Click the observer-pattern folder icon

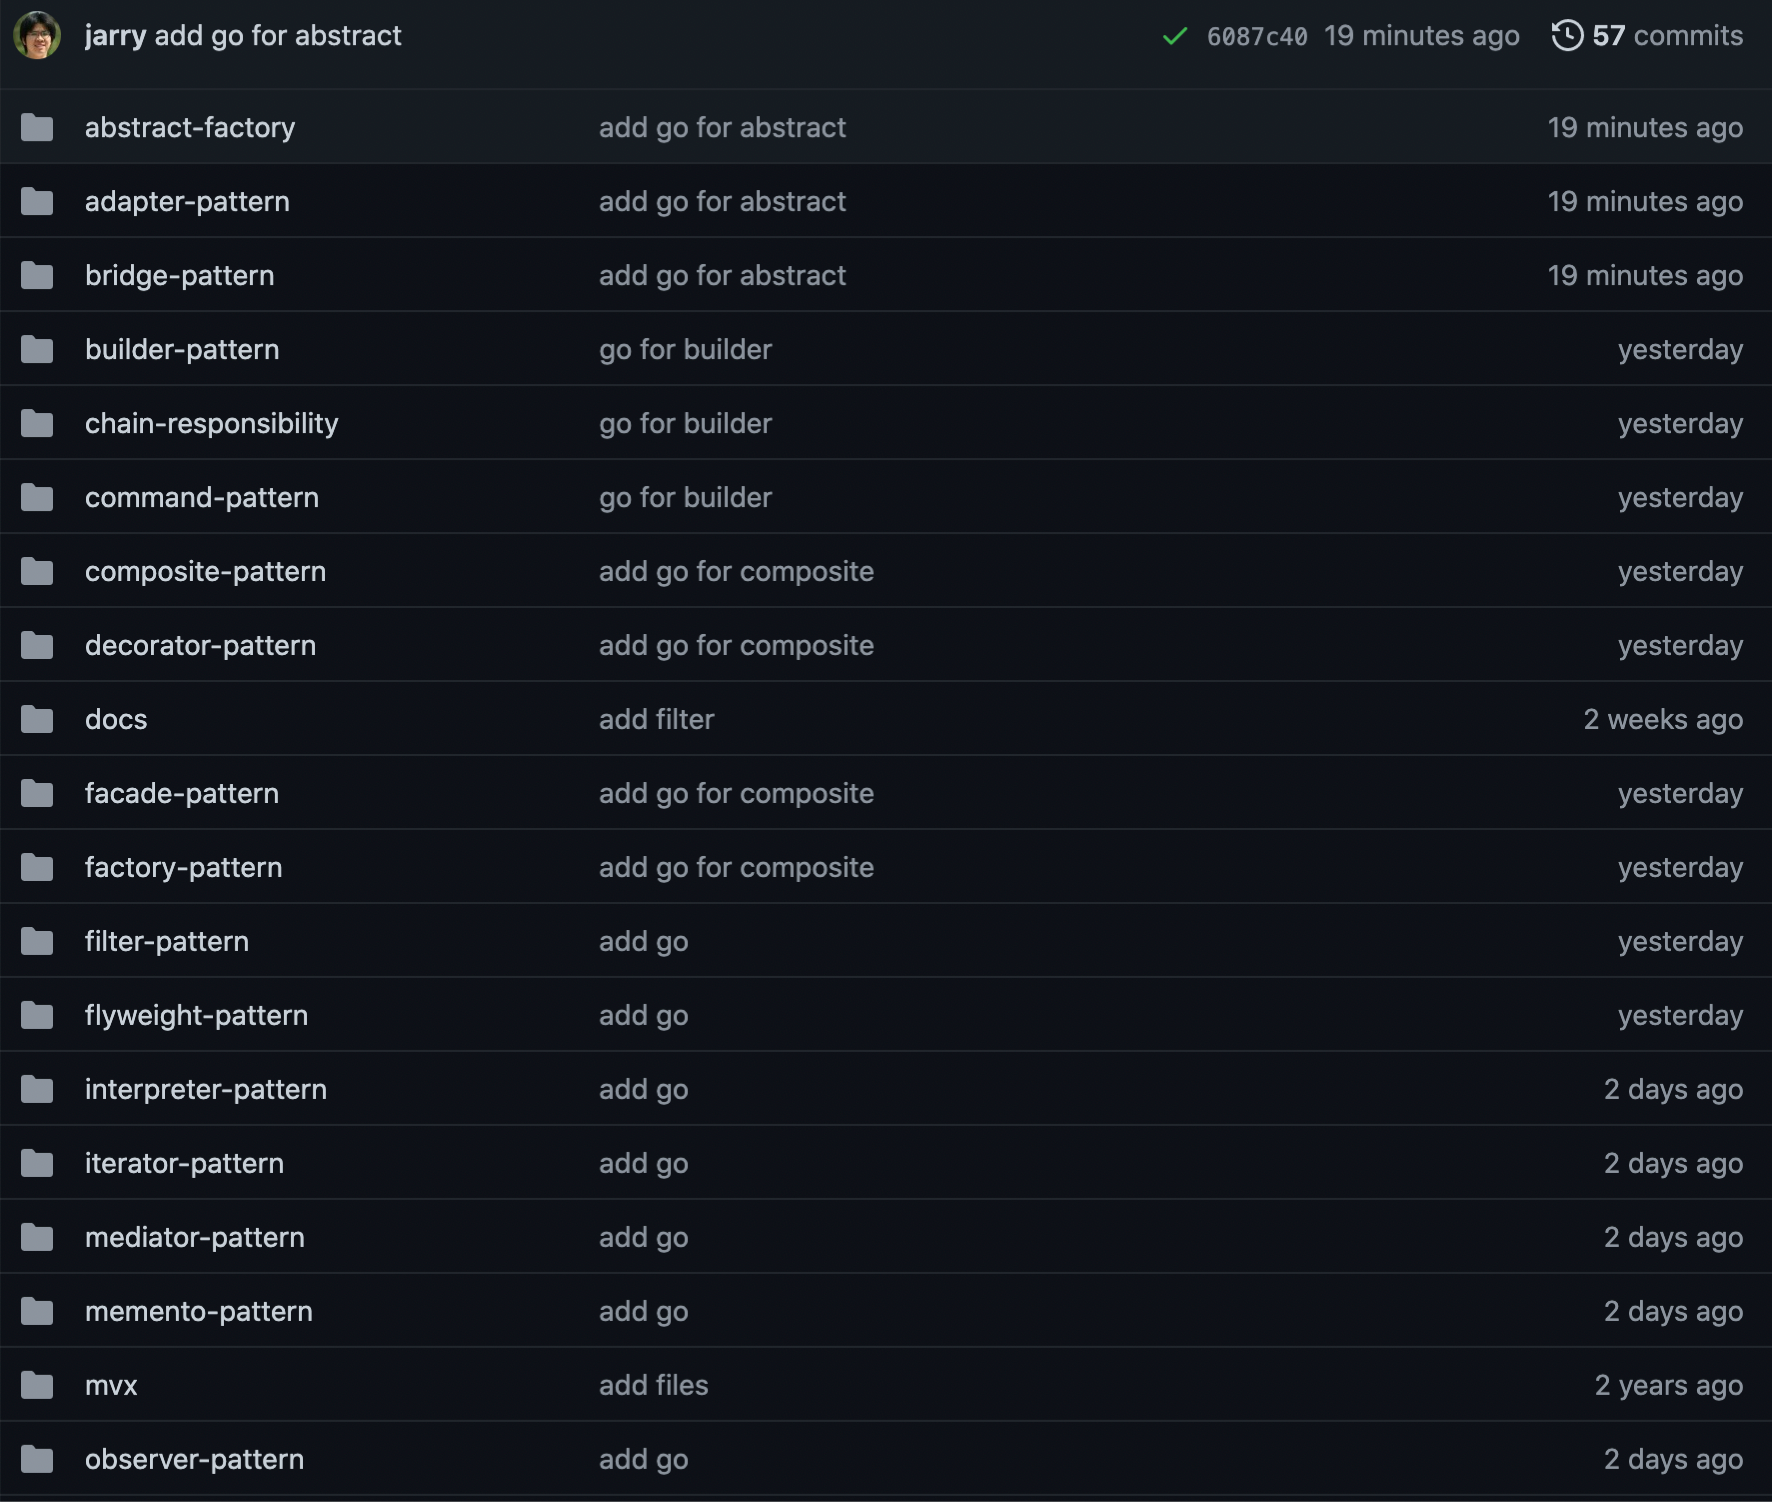pyautogui.click(x=37, y=1460)
